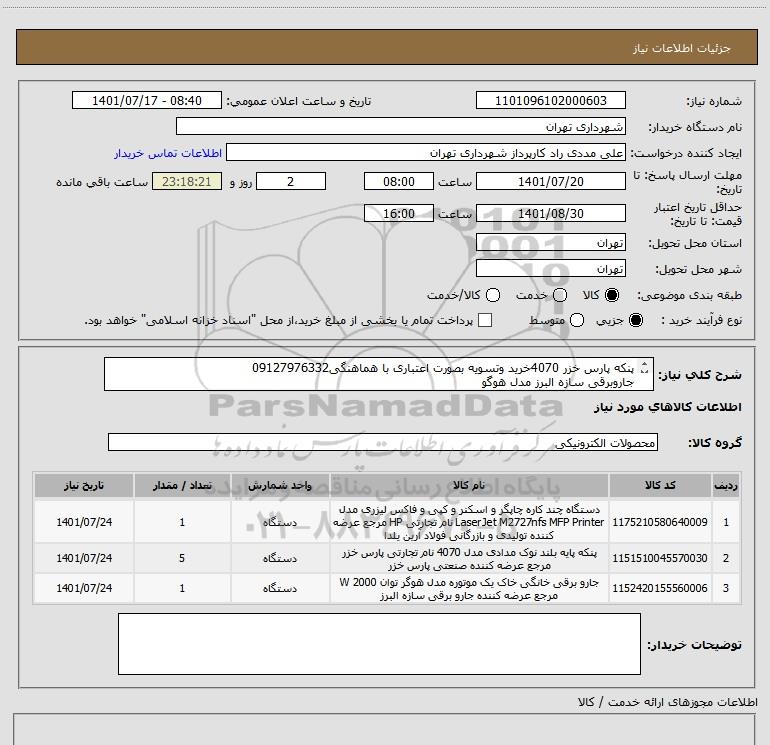Click the اطلاعات مجوزهای ارائه خدمت / کالا heading
The image size is (770, 745).
tap(667, 702)
